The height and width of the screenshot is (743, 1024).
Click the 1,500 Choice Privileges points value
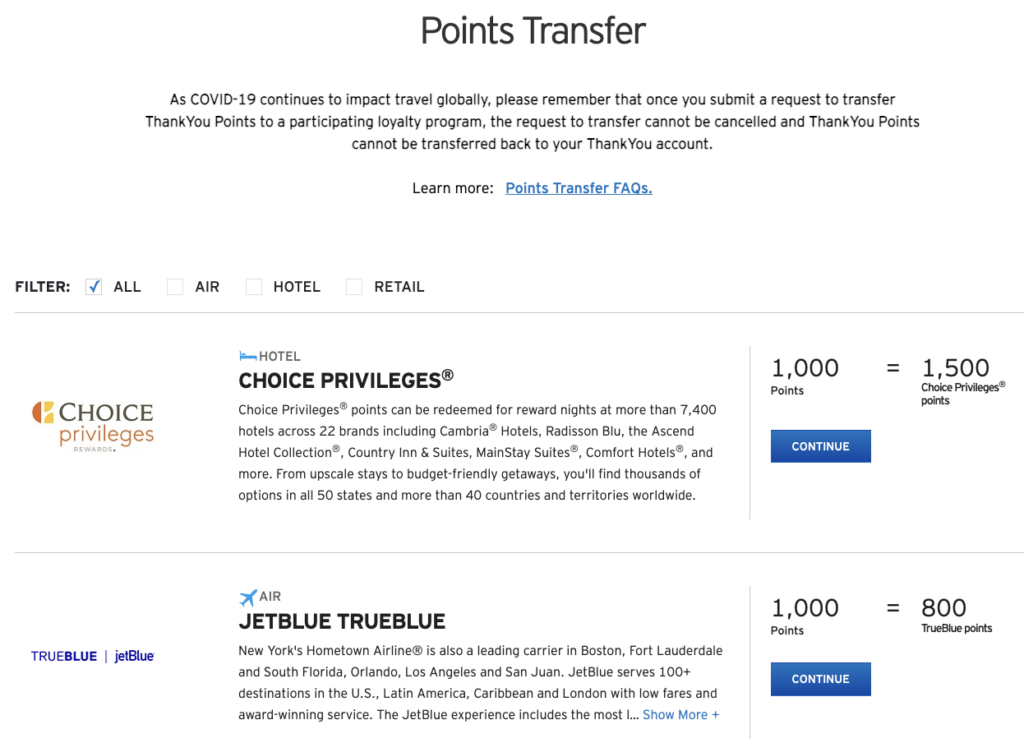(x=955, y=368)
